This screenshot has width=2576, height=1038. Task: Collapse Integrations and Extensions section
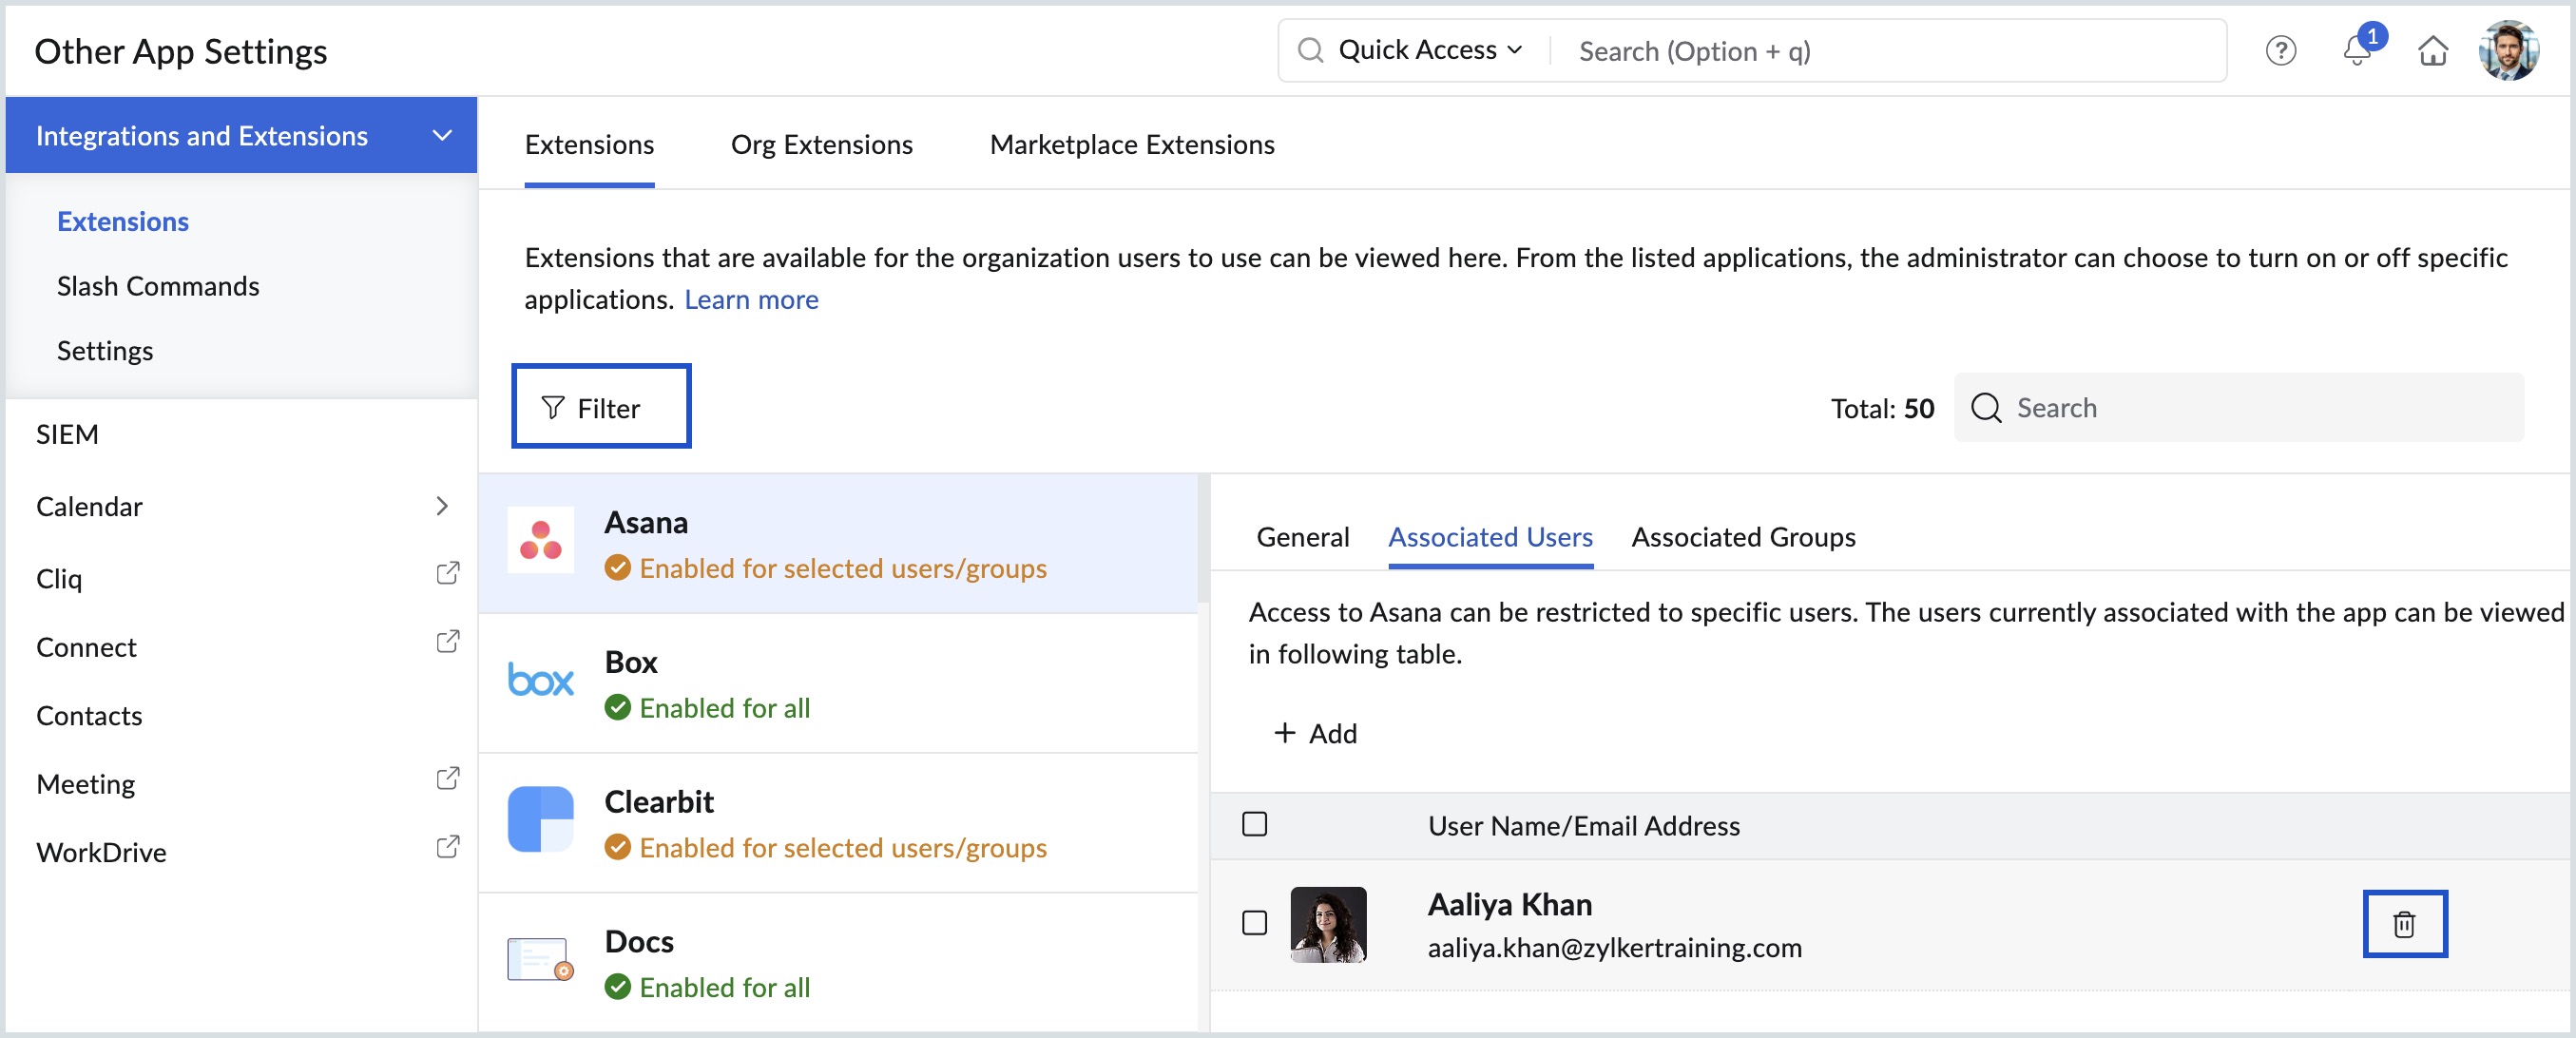[x=442, y=135]
